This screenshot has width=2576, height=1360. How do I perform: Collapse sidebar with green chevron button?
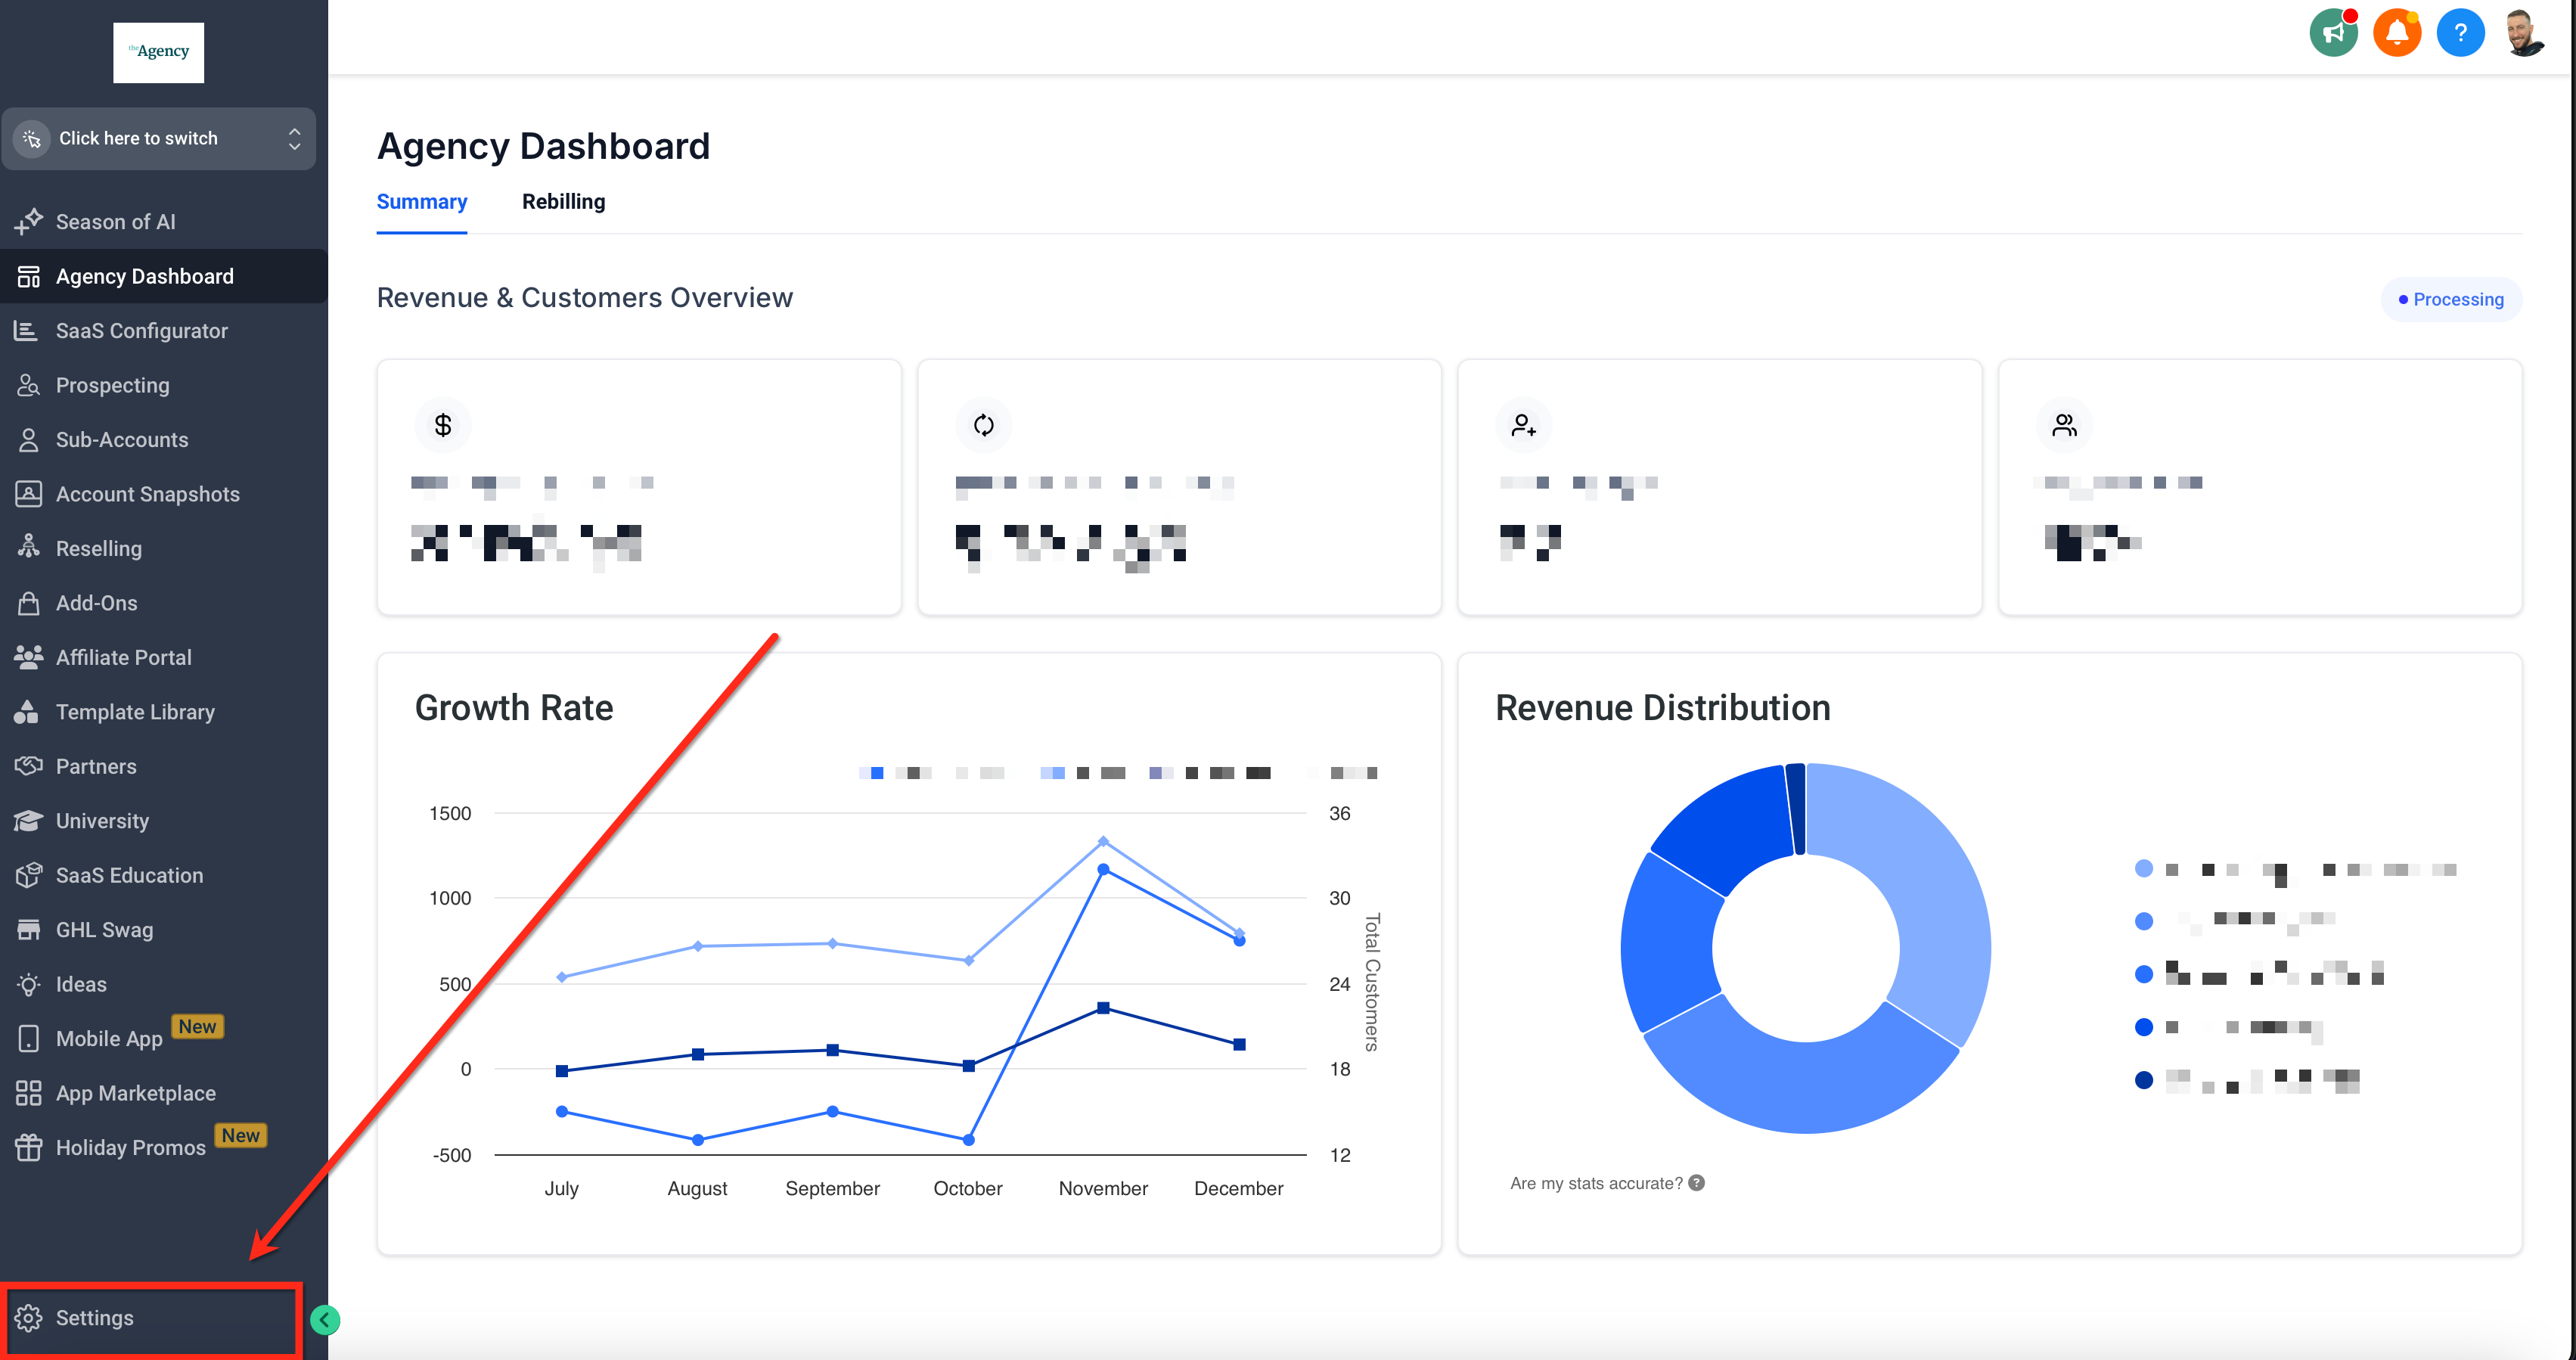(x=324, y=1320)
